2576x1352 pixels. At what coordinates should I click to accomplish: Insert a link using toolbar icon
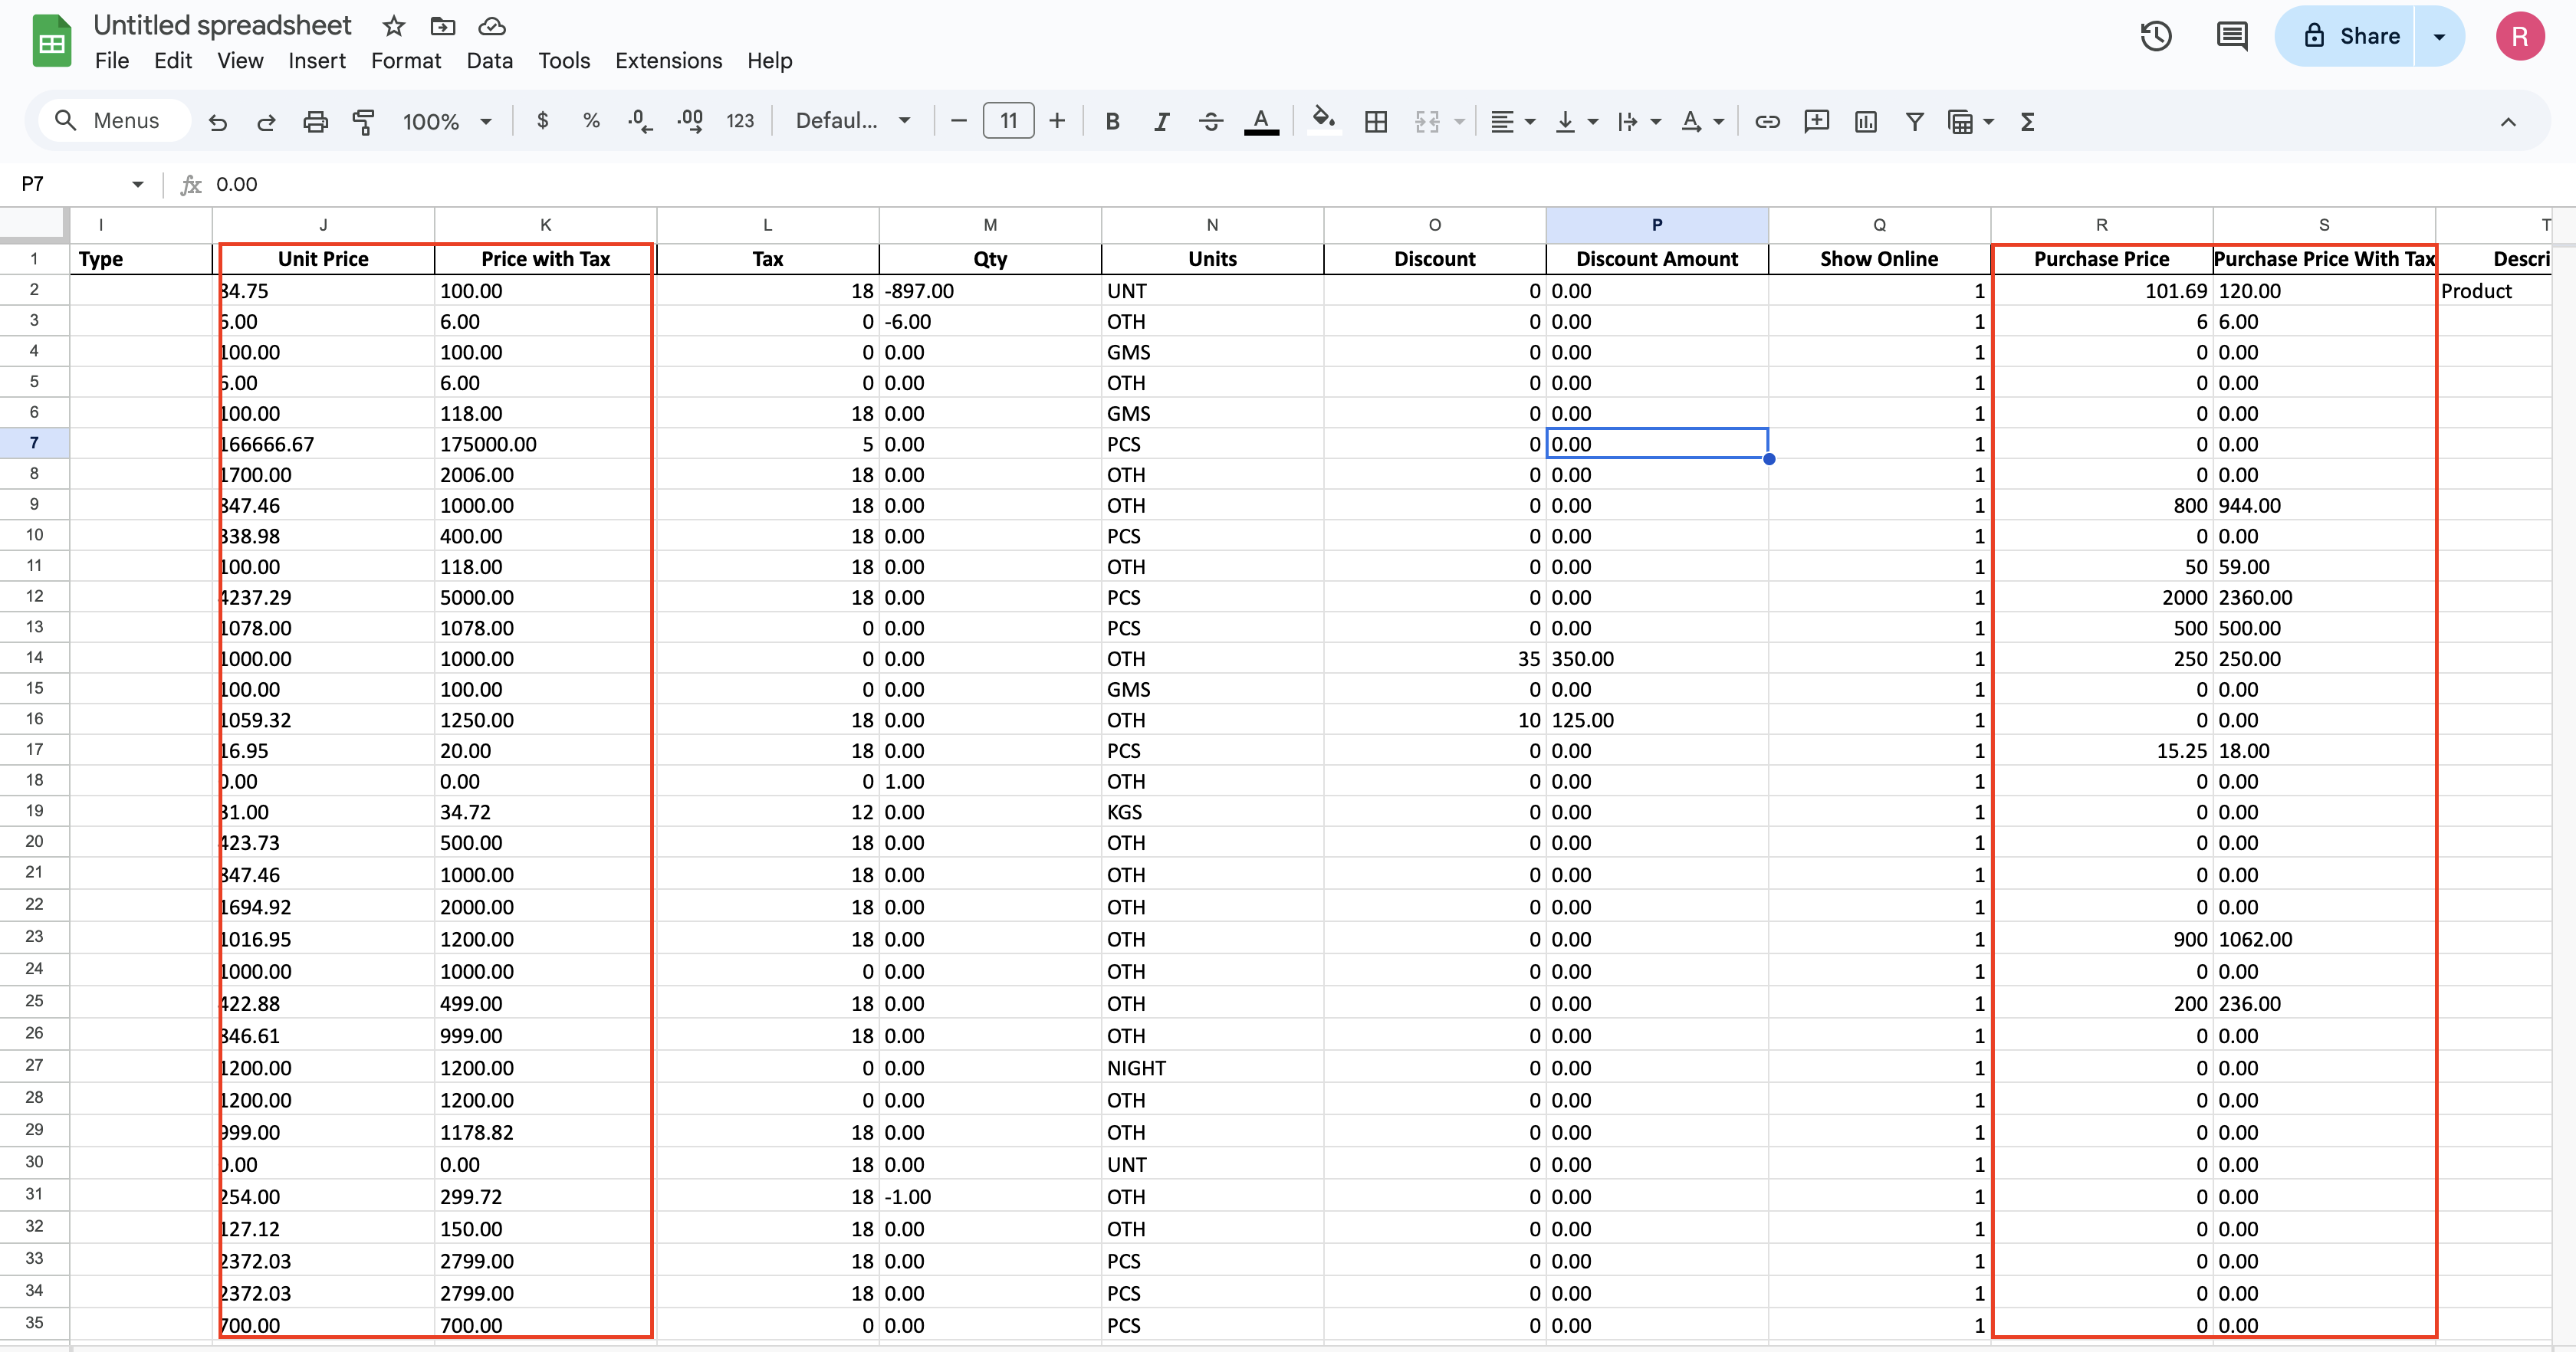[x=1767, y=121]
